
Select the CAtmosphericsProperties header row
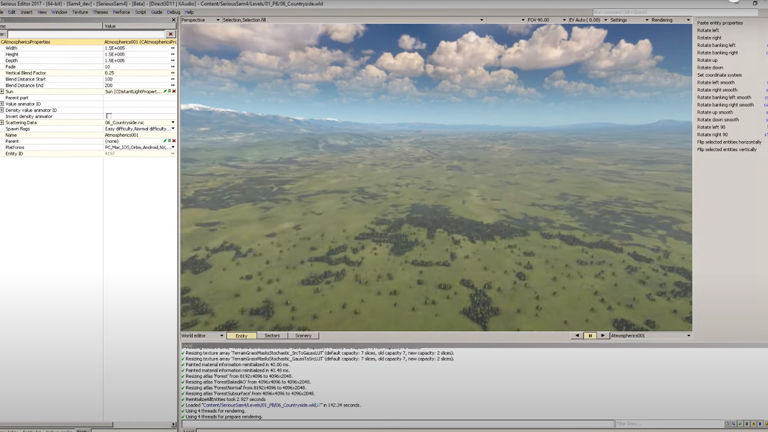pos(88,42)
